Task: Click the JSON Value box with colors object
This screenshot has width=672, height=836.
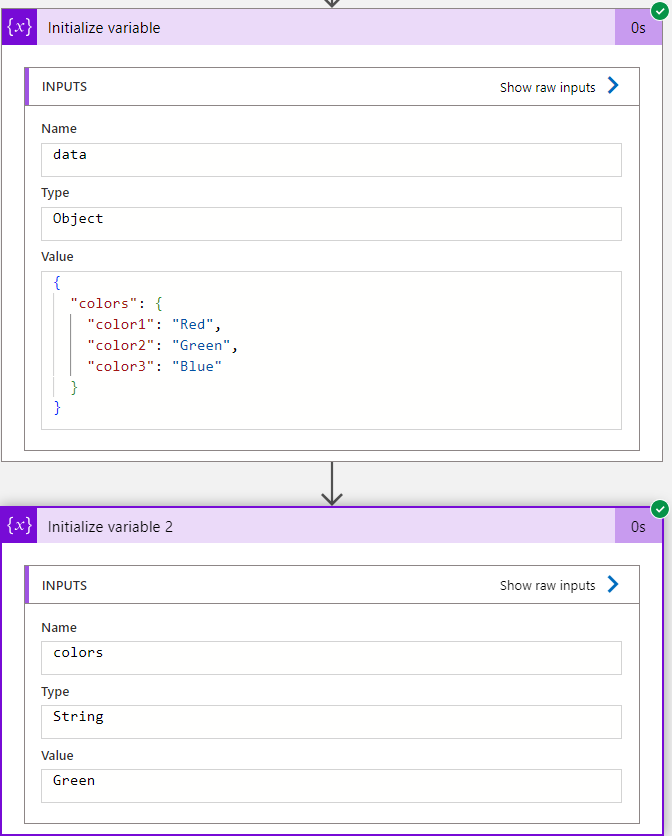Action: [x=331, y=350]
